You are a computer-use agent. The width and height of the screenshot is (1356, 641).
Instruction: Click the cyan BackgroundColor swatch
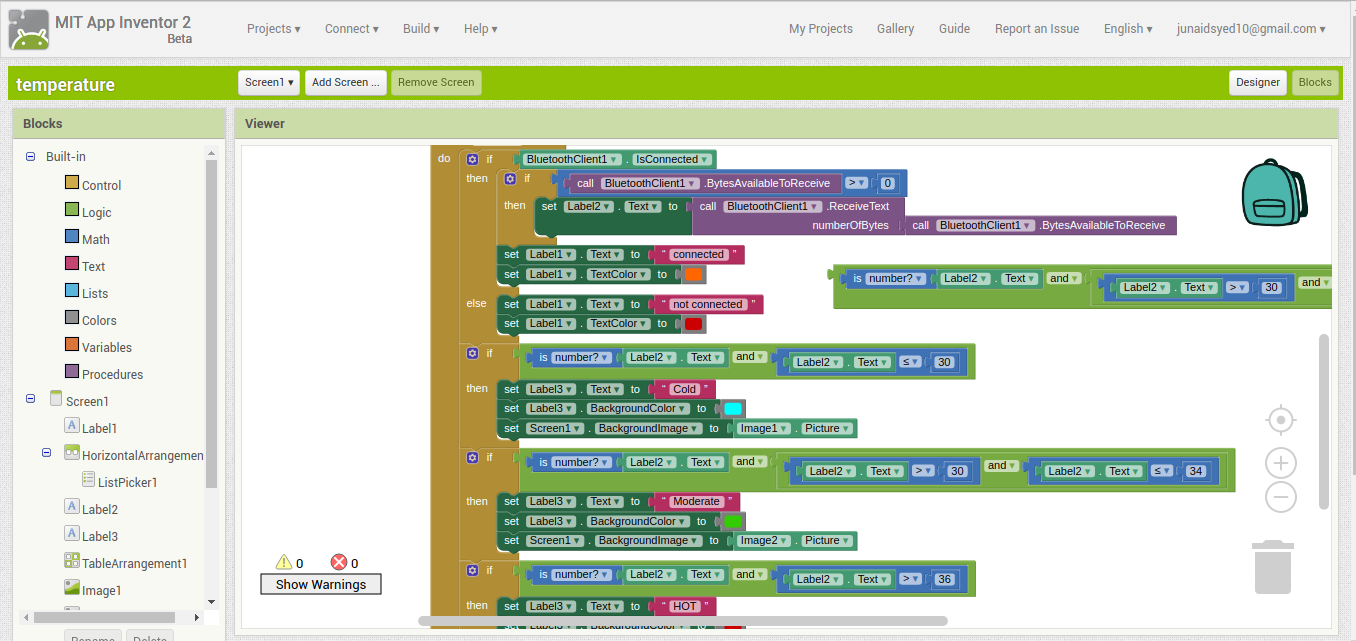point(732,408)
